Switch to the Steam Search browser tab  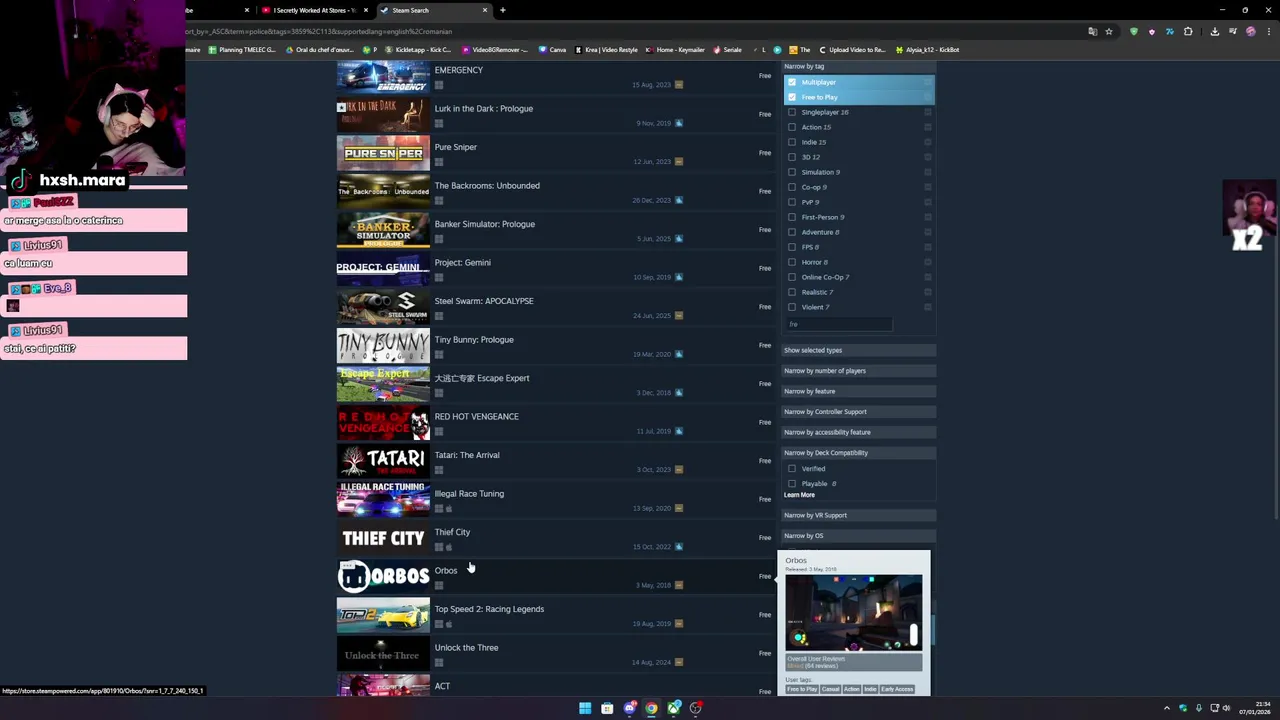click(x=434, y=10)
